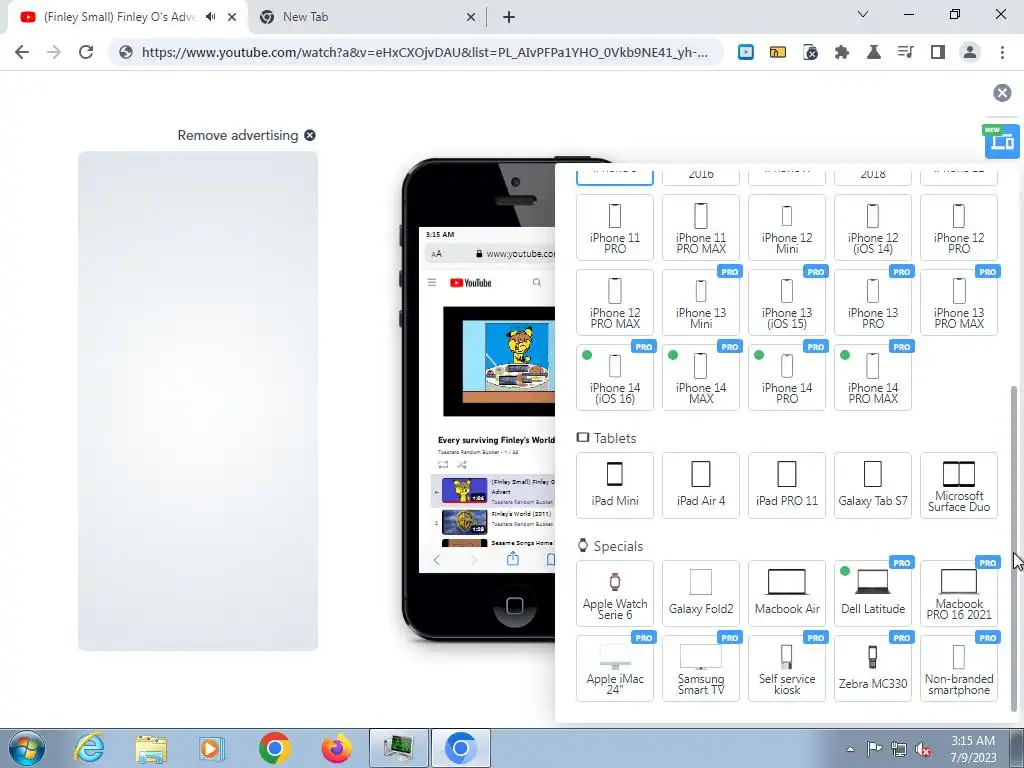Click Remove advertising link

click(246, 135)
